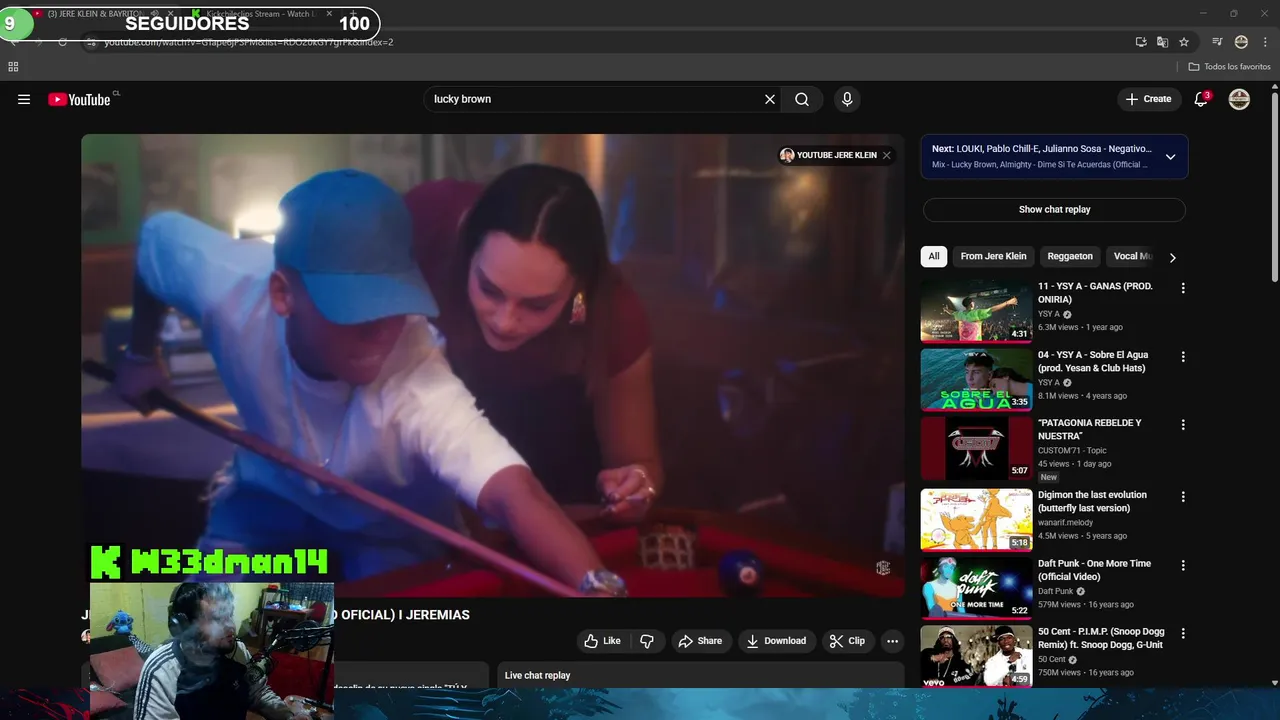Open options for PATAGONIA REBELDE video
The image size is (1280, 720).
tap(1183, 425)
